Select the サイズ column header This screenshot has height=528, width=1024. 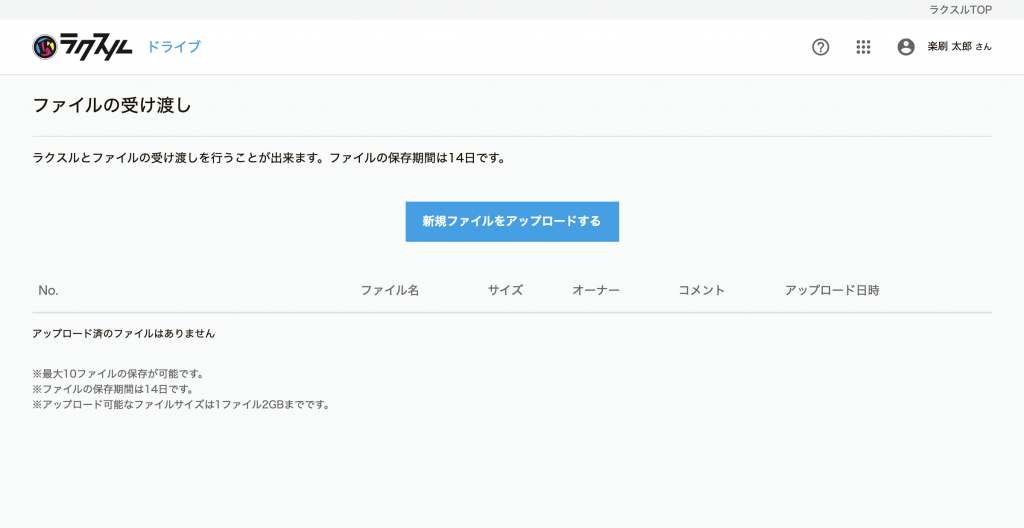tap(505, 290)
